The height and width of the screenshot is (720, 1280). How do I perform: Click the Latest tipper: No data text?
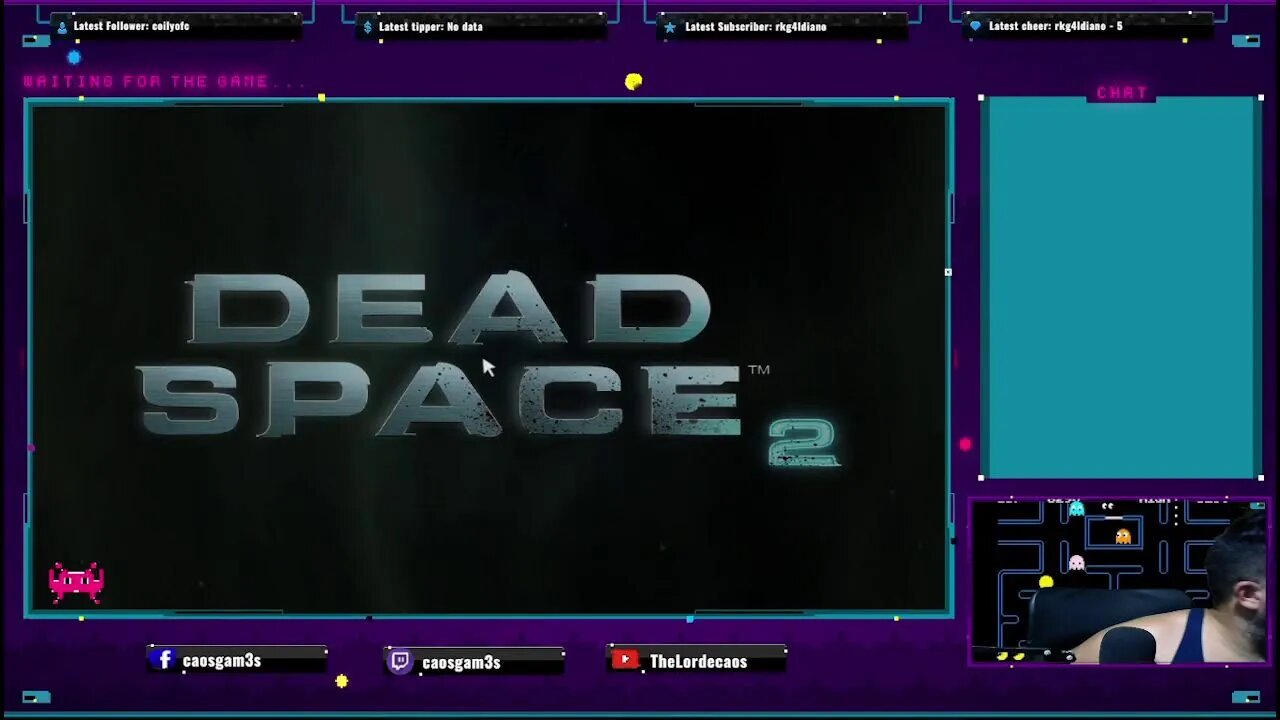[x=430, y=27]
